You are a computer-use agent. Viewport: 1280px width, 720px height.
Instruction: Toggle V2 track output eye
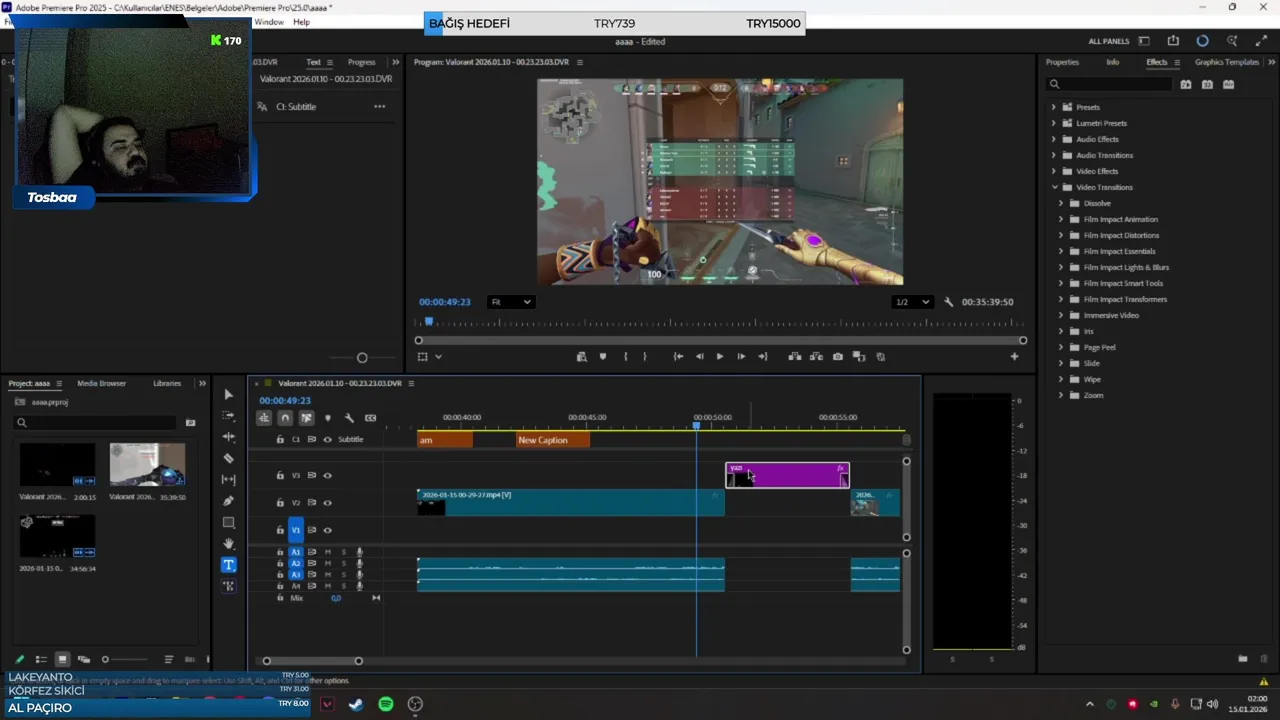click(x=327, y=503)
